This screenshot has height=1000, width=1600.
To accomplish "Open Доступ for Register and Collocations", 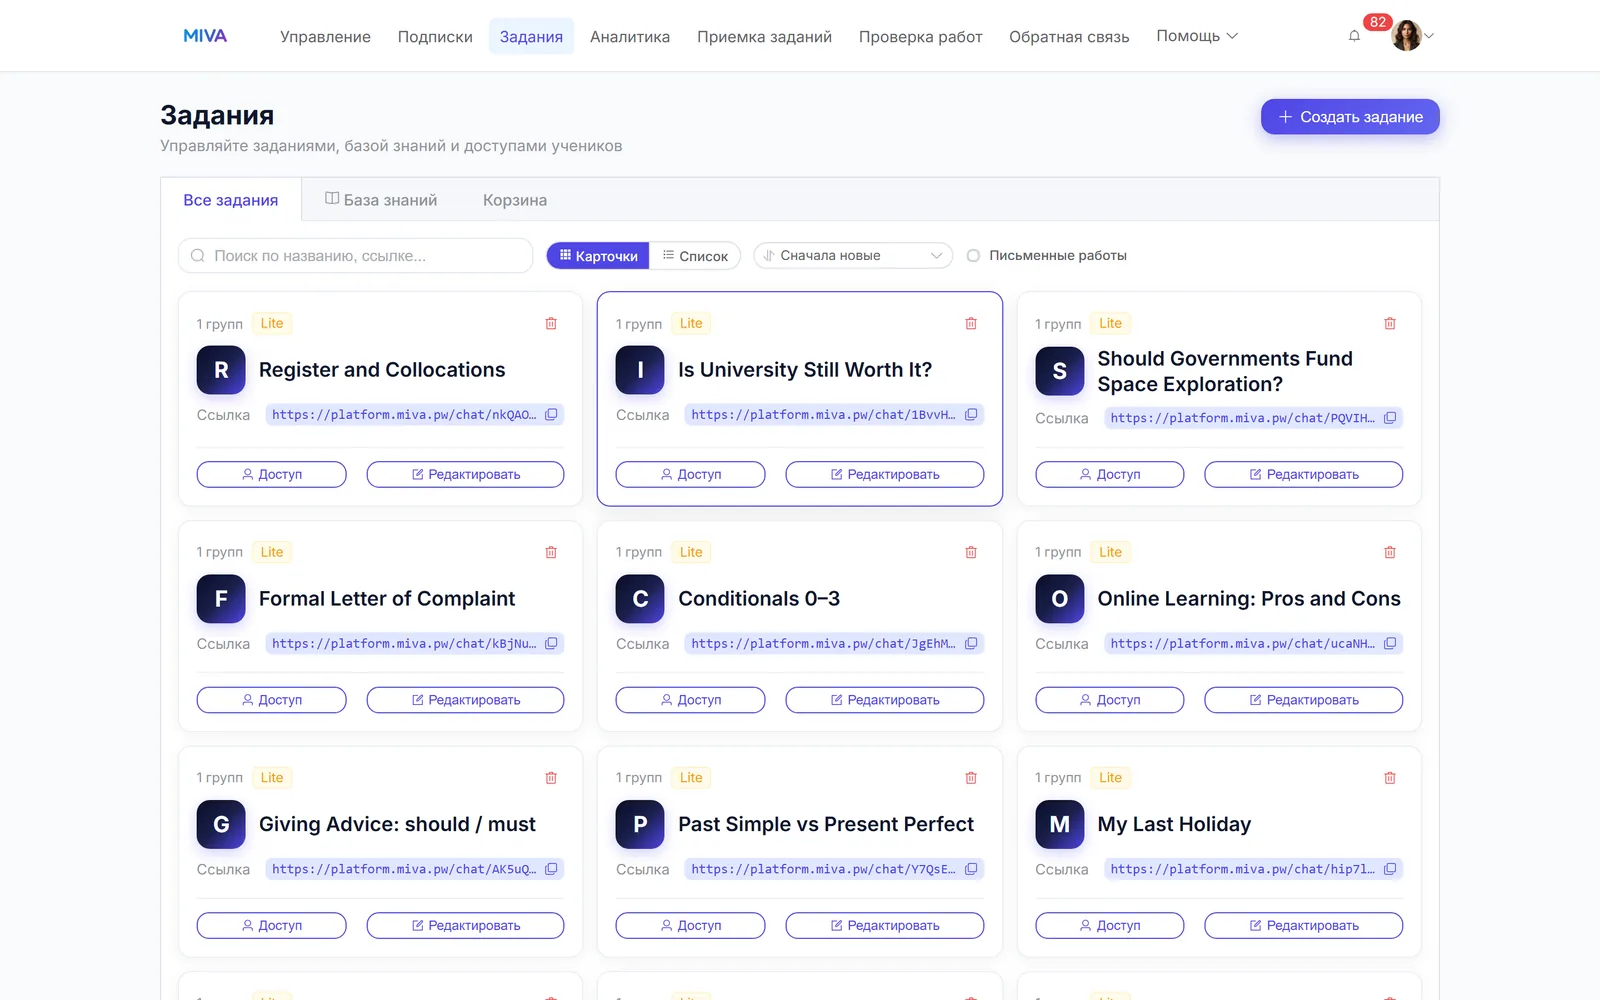I will 271,474.
